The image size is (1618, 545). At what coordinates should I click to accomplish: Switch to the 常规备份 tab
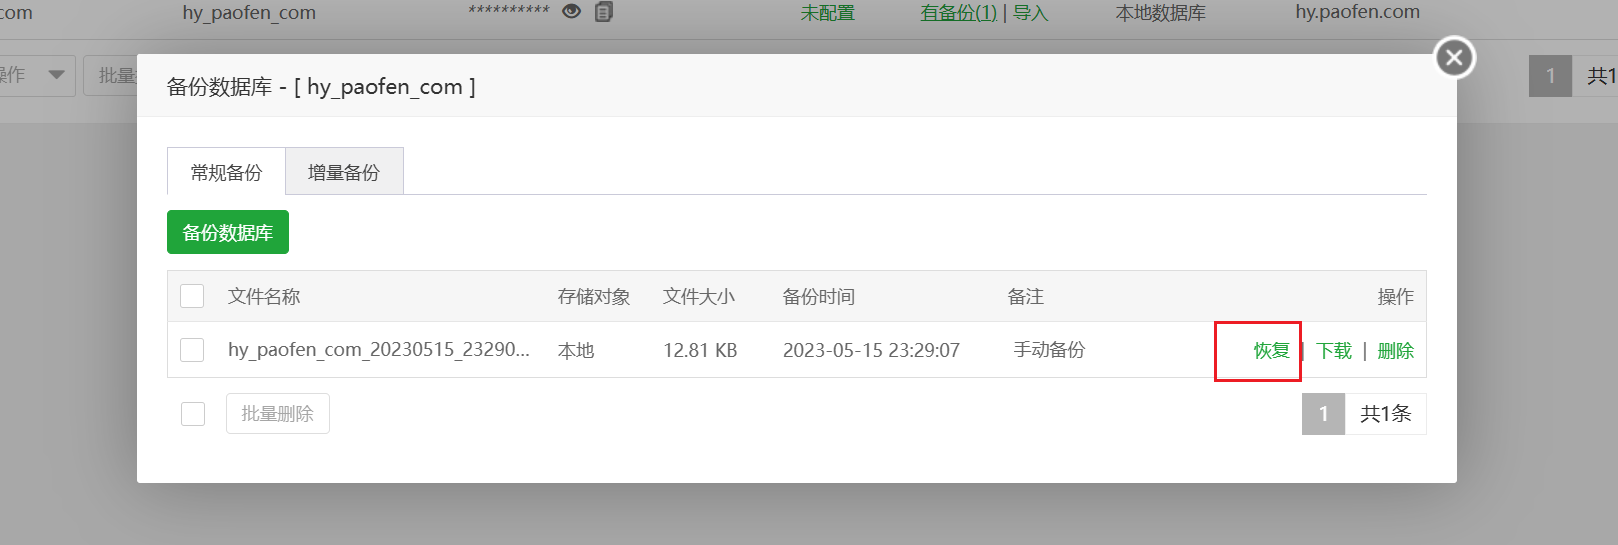click(226, 172)
